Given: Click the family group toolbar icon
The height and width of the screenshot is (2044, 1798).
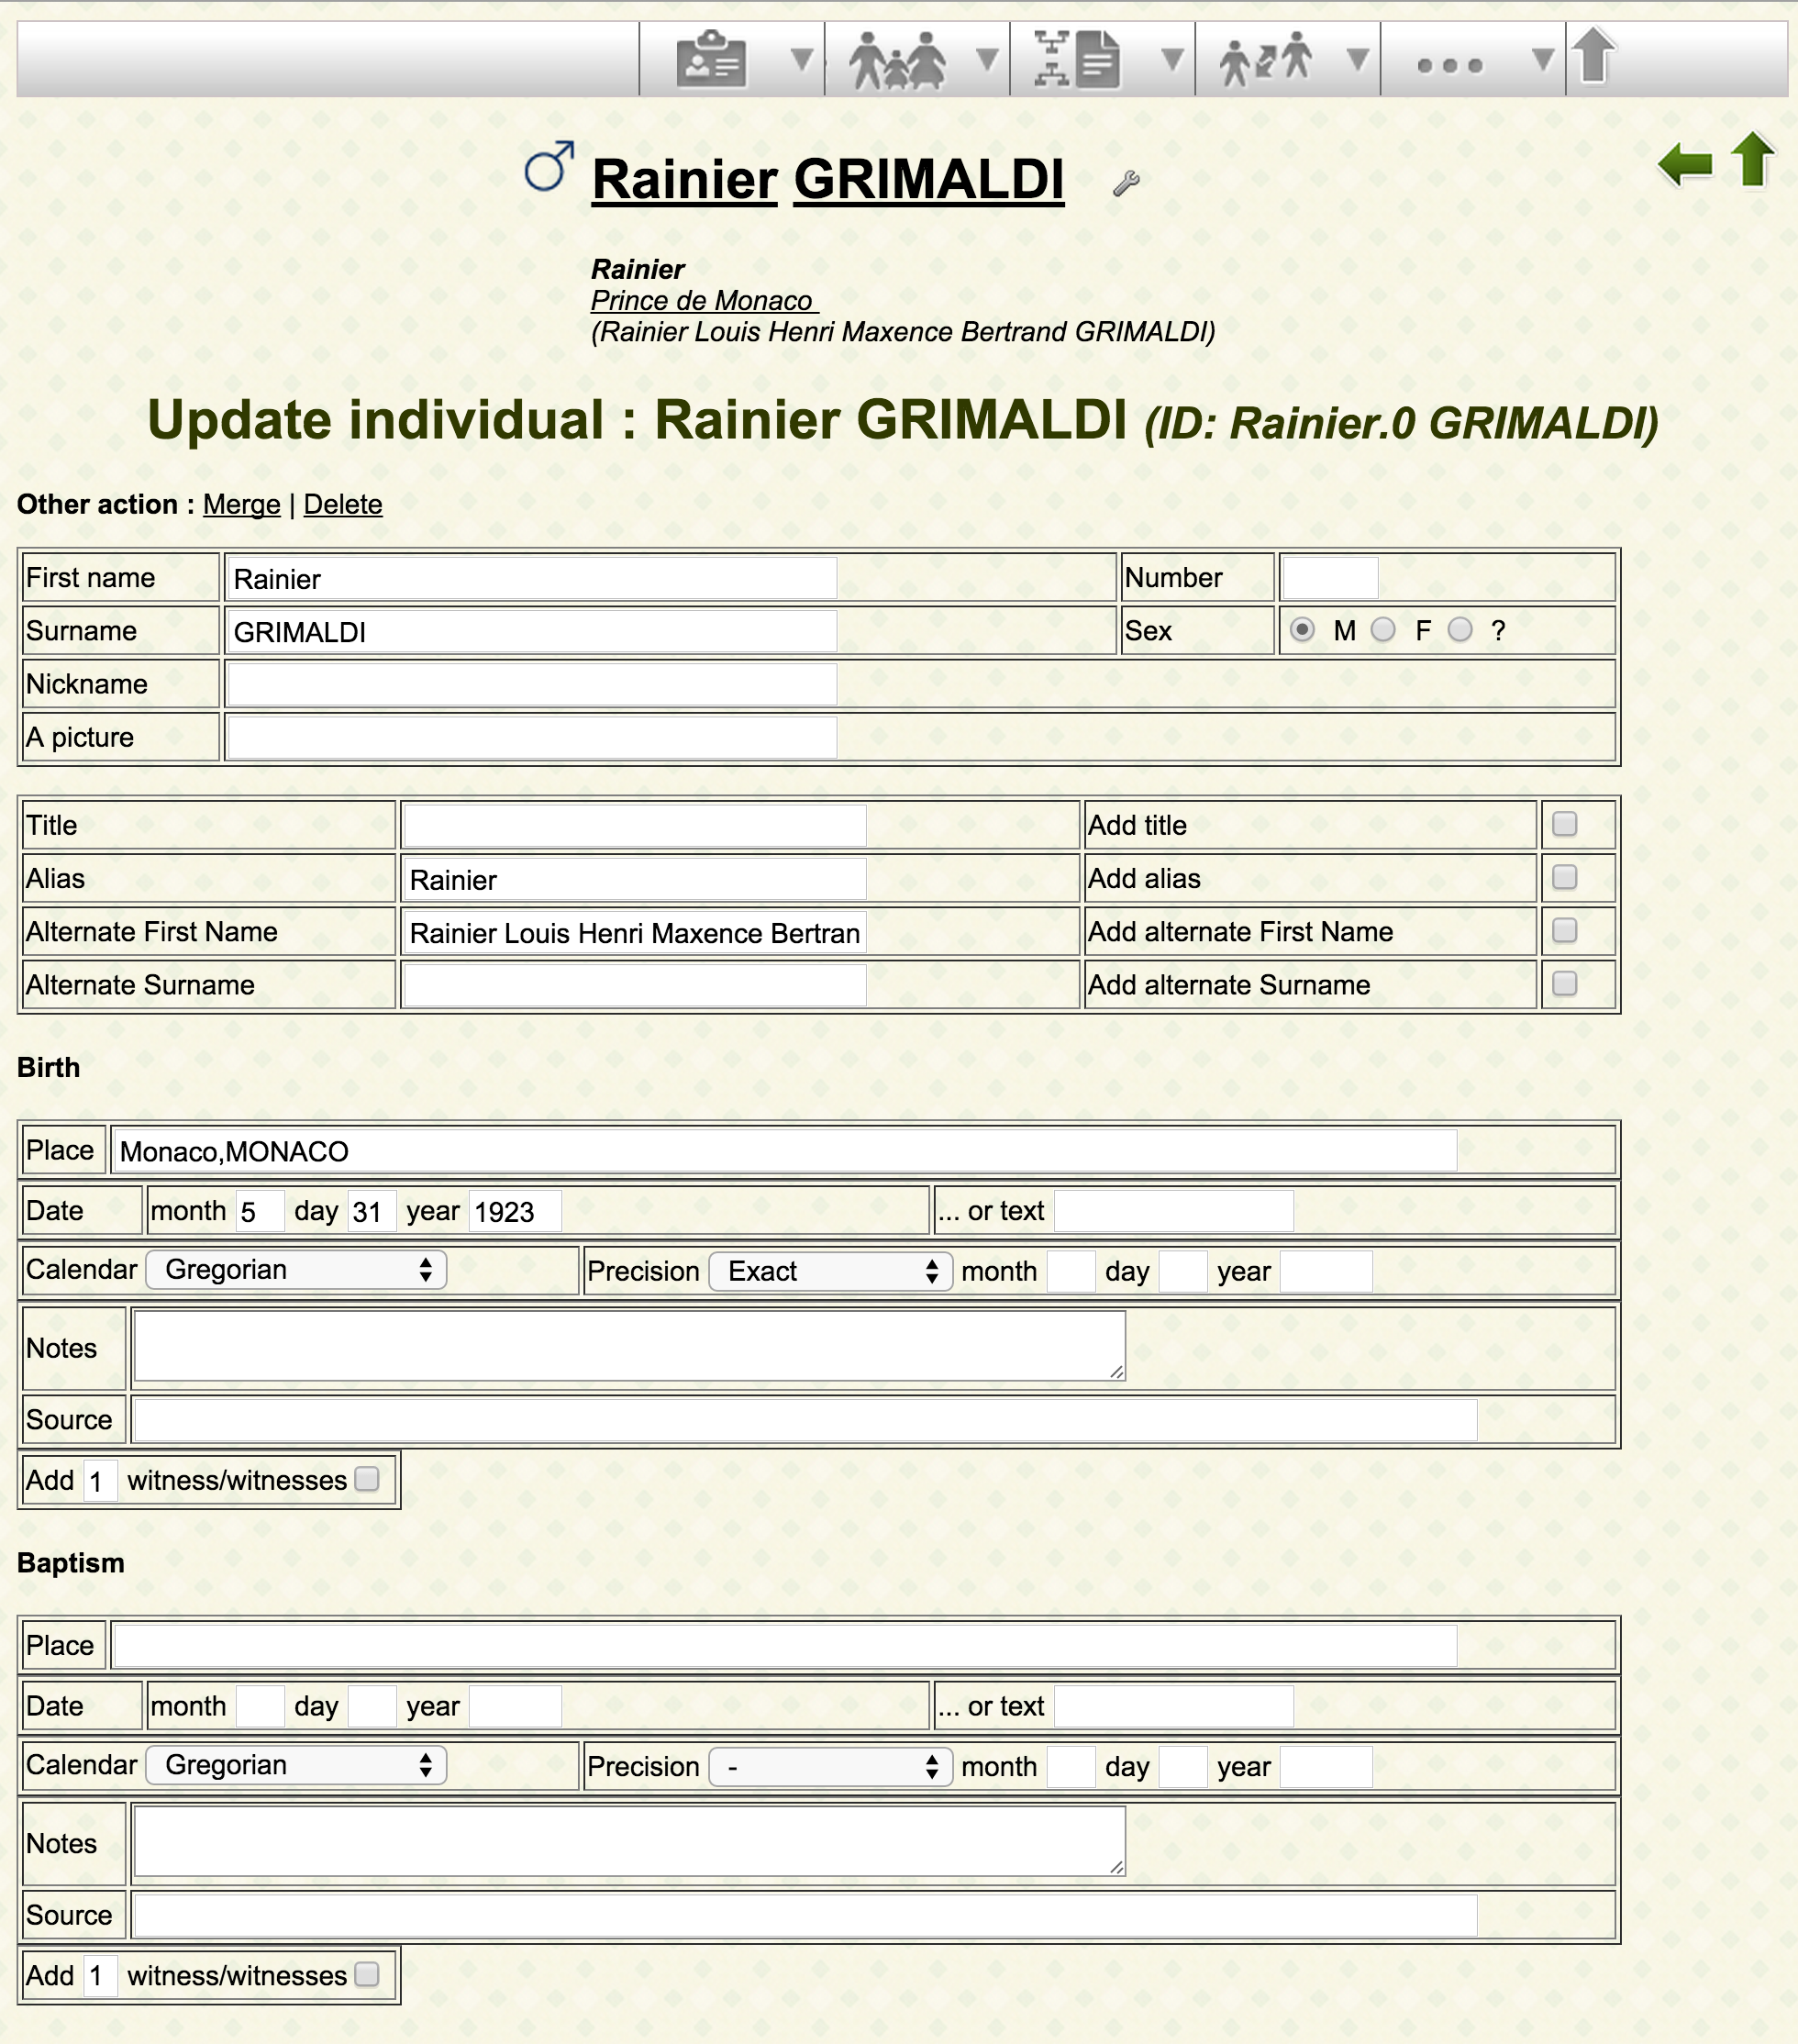Looking at the screenshot, I should pyautogui.click(x=897, y=60).
